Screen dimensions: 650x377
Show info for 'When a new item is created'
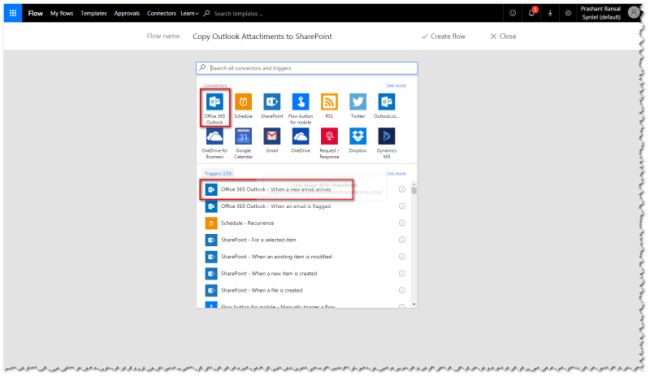pos(402,273)
